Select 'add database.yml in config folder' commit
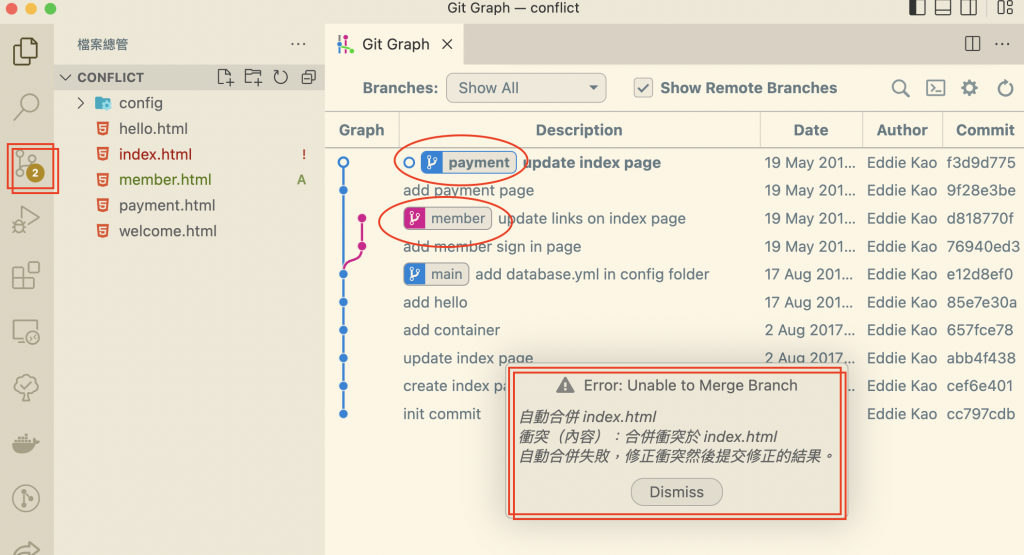Viewport: 1024px width, 555px height. tap(592, 274)
